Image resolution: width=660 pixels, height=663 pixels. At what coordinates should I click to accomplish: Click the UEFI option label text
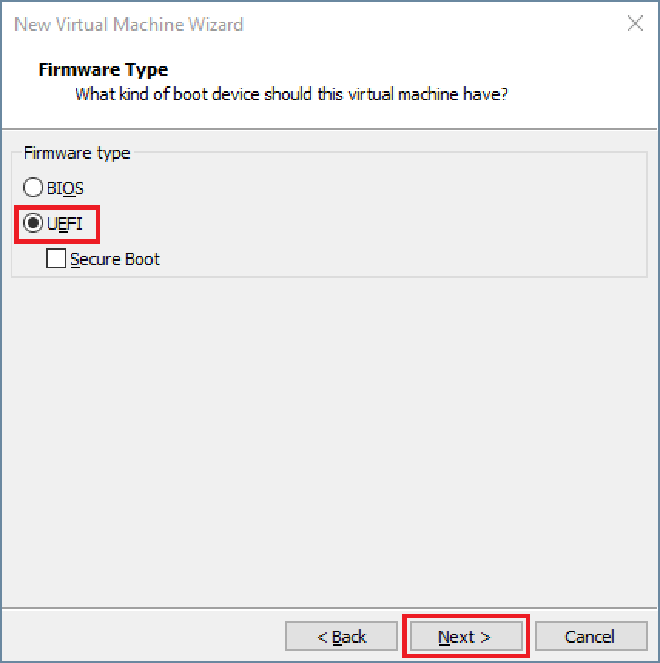(x=64, y=223)
